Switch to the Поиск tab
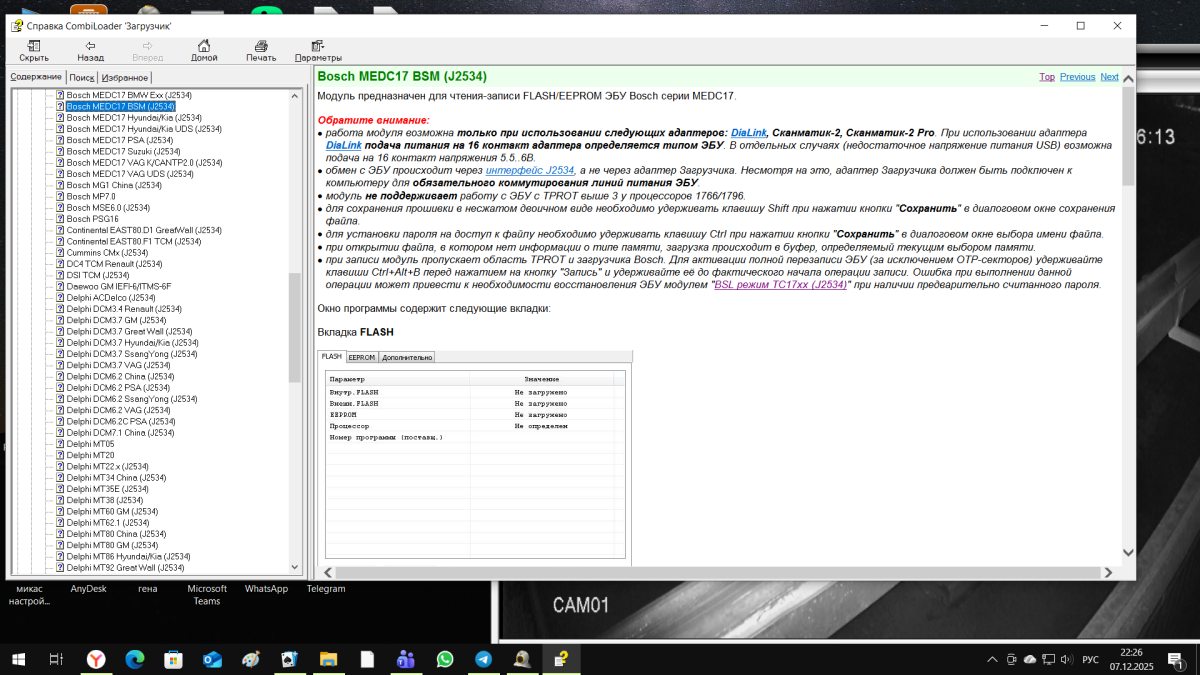1200x675 pixels. point(82,77)
